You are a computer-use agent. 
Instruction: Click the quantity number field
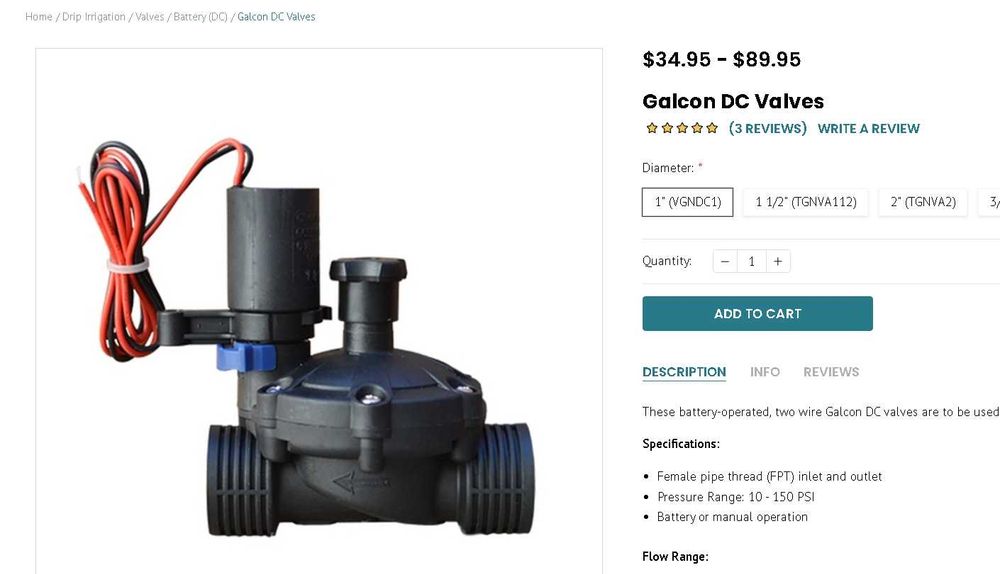click(751, 261)
